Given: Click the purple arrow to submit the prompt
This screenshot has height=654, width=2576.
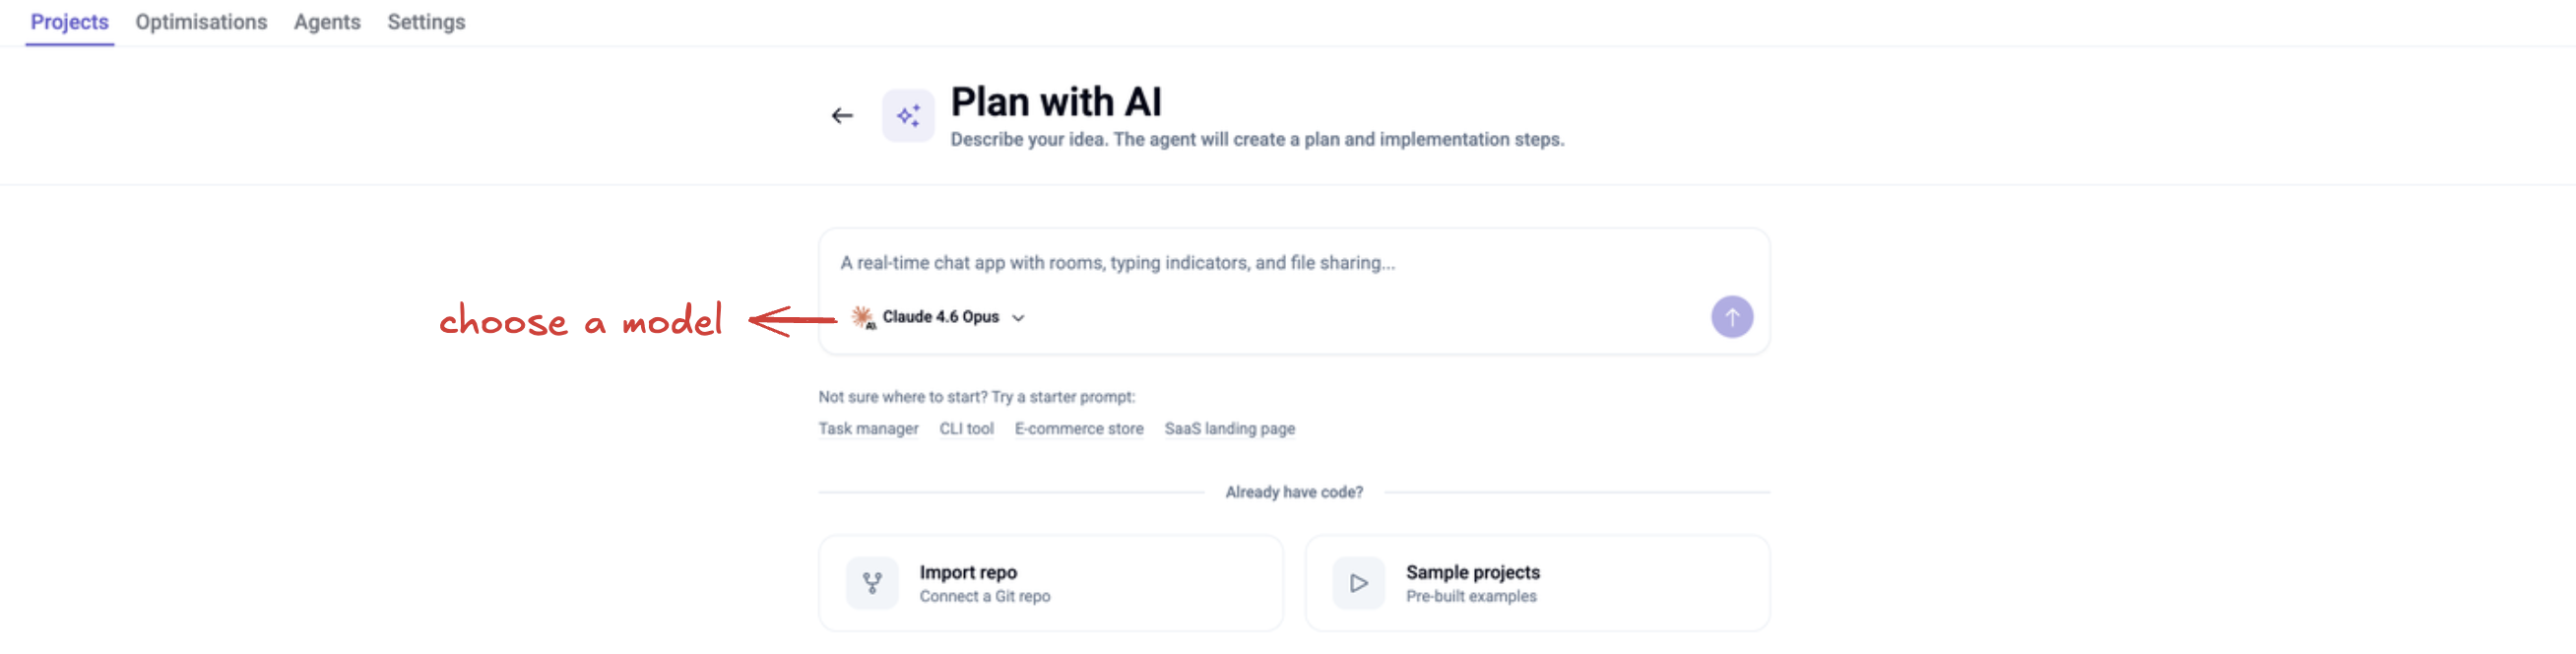Looking at the screenshot, I should point(1732,317).
